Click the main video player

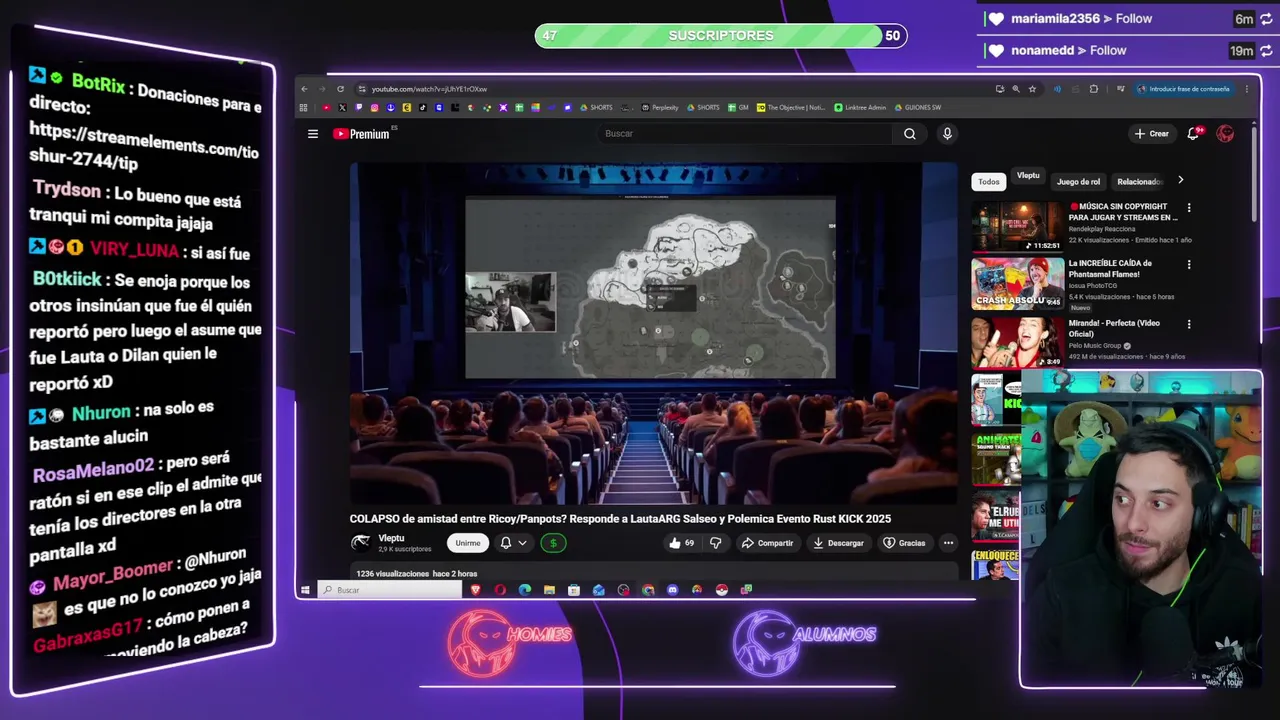[x=653, y=334]
